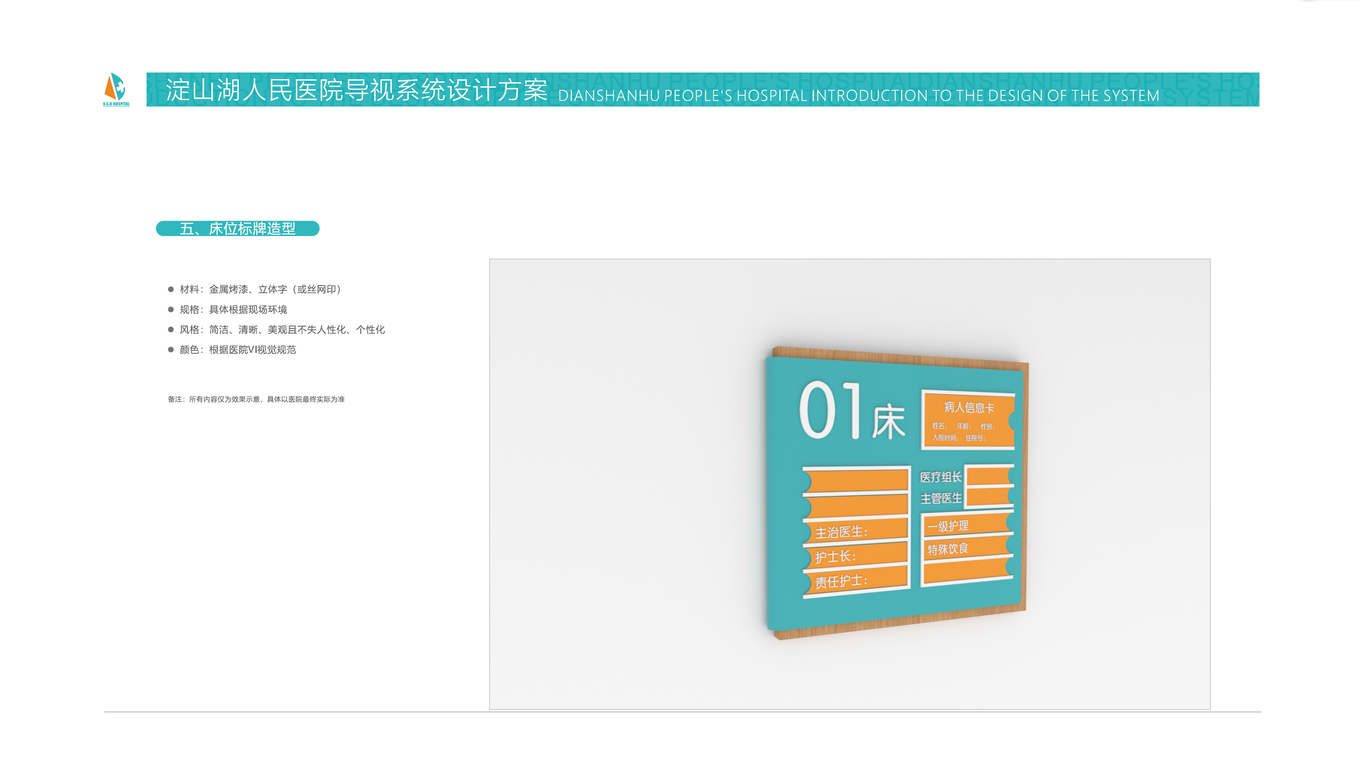Click the 主治医生： orange bar
The width and height of the screenshot is (1366, 766).
click(855, 531)
